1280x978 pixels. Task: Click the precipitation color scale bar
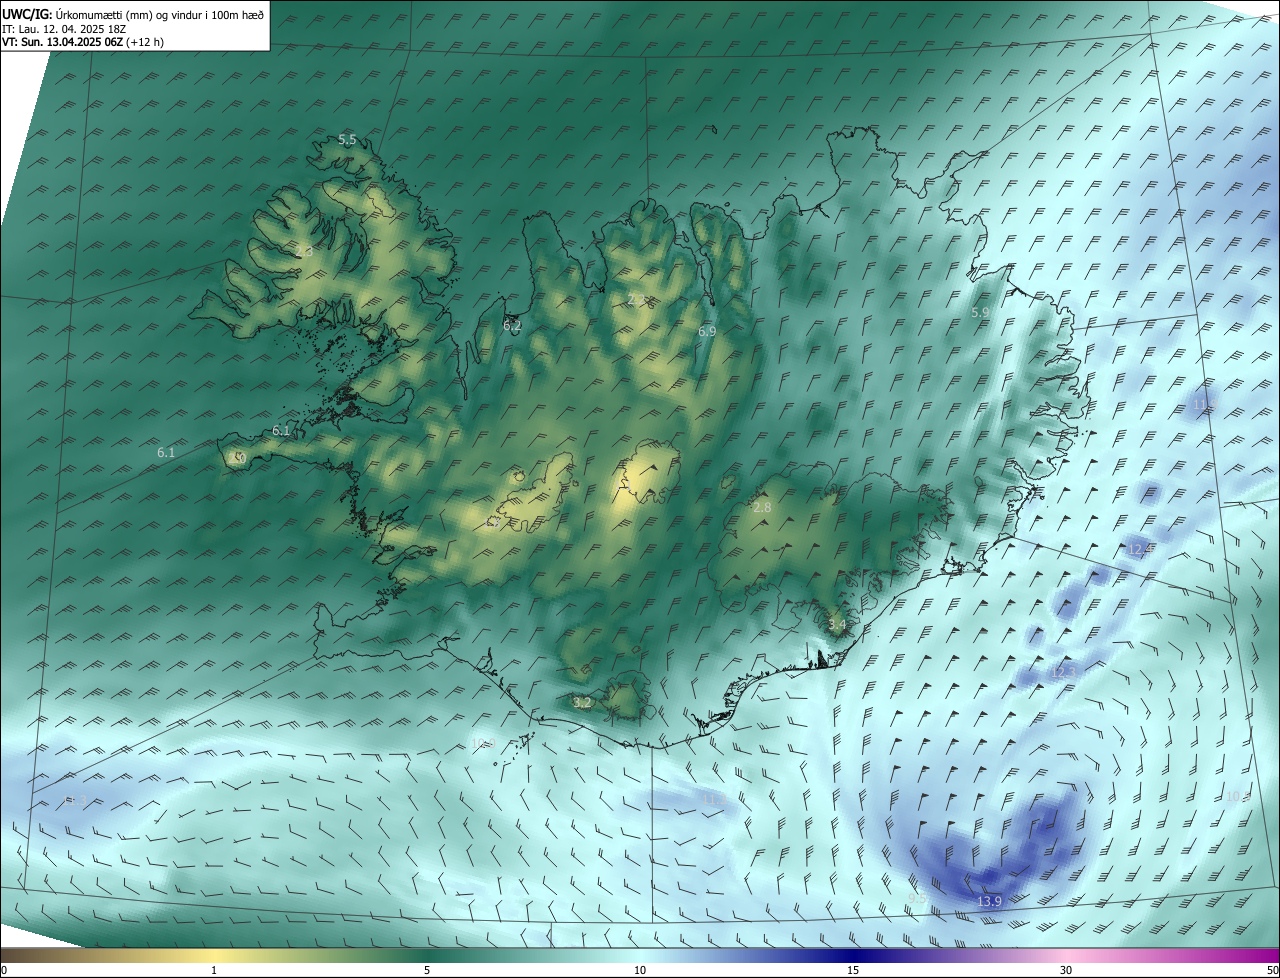click(640, 954)
